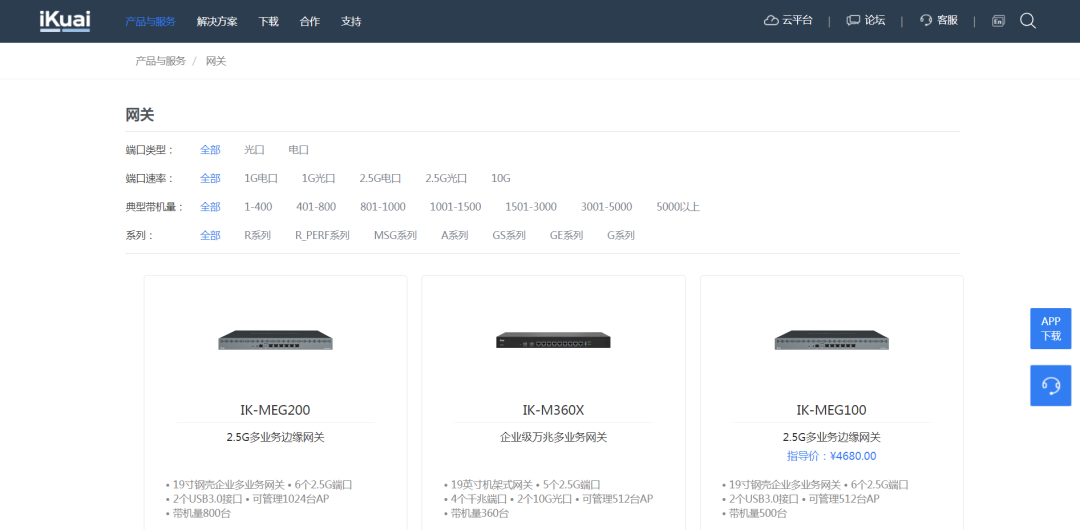
Task: Filter capacity by 401-800
Action: pos(316,207)
